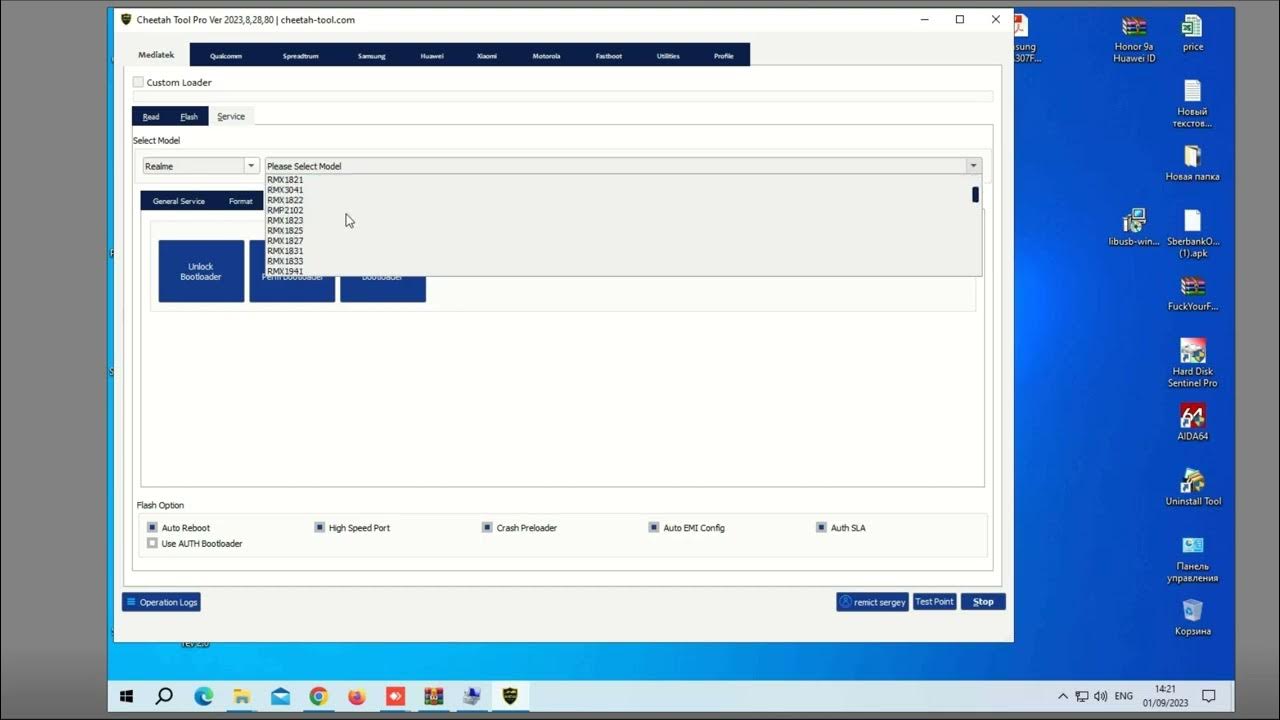Select the Mediatek tab
This screenshot has width=1280, height=720.
pyautogui.click(x=156, y=55)
